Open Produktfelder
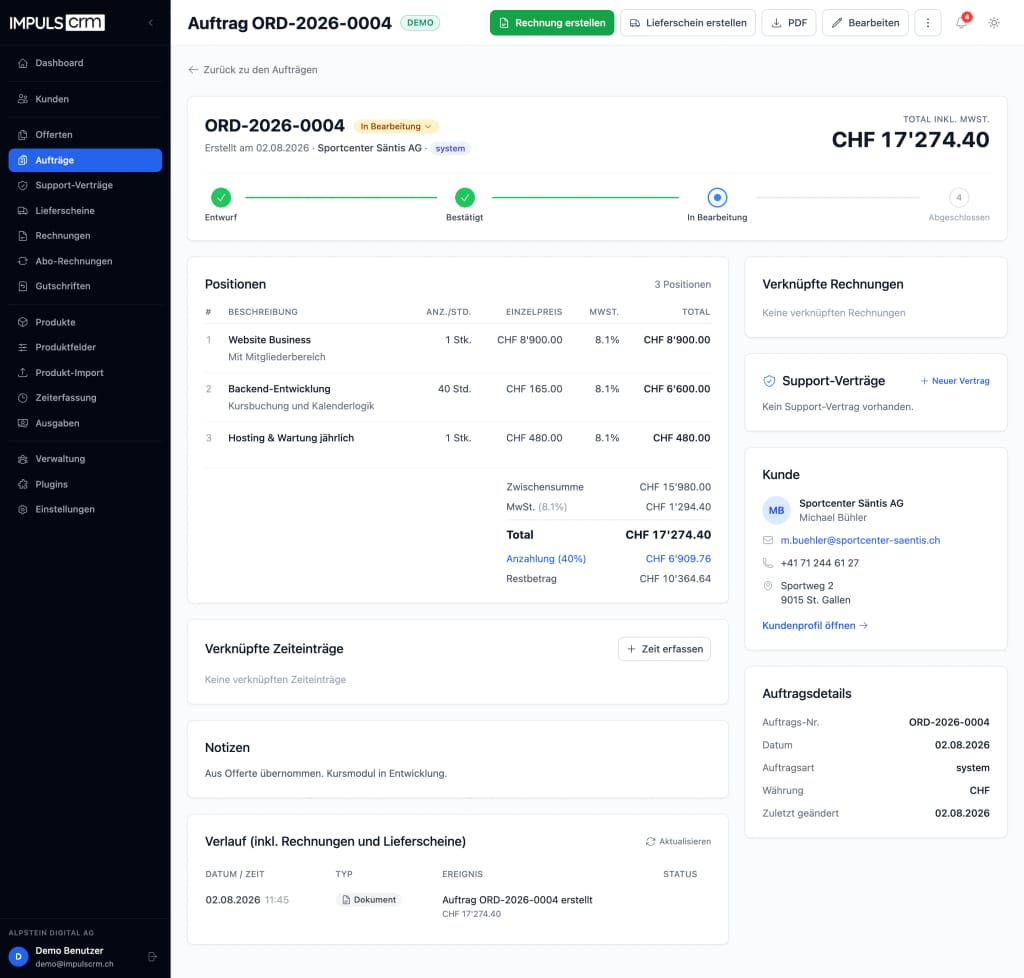Image resolution: width=1024 pixels, height=978 pixels. tap(85, 347)
